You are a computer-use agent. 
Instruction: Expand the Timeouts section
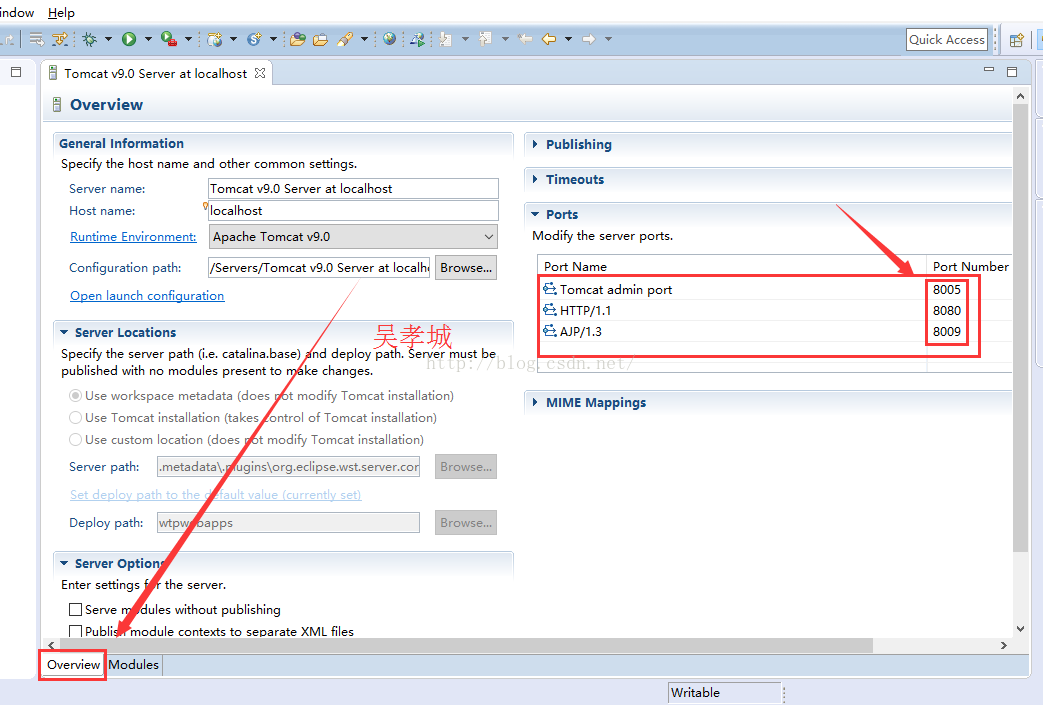(x=535, y=180)
